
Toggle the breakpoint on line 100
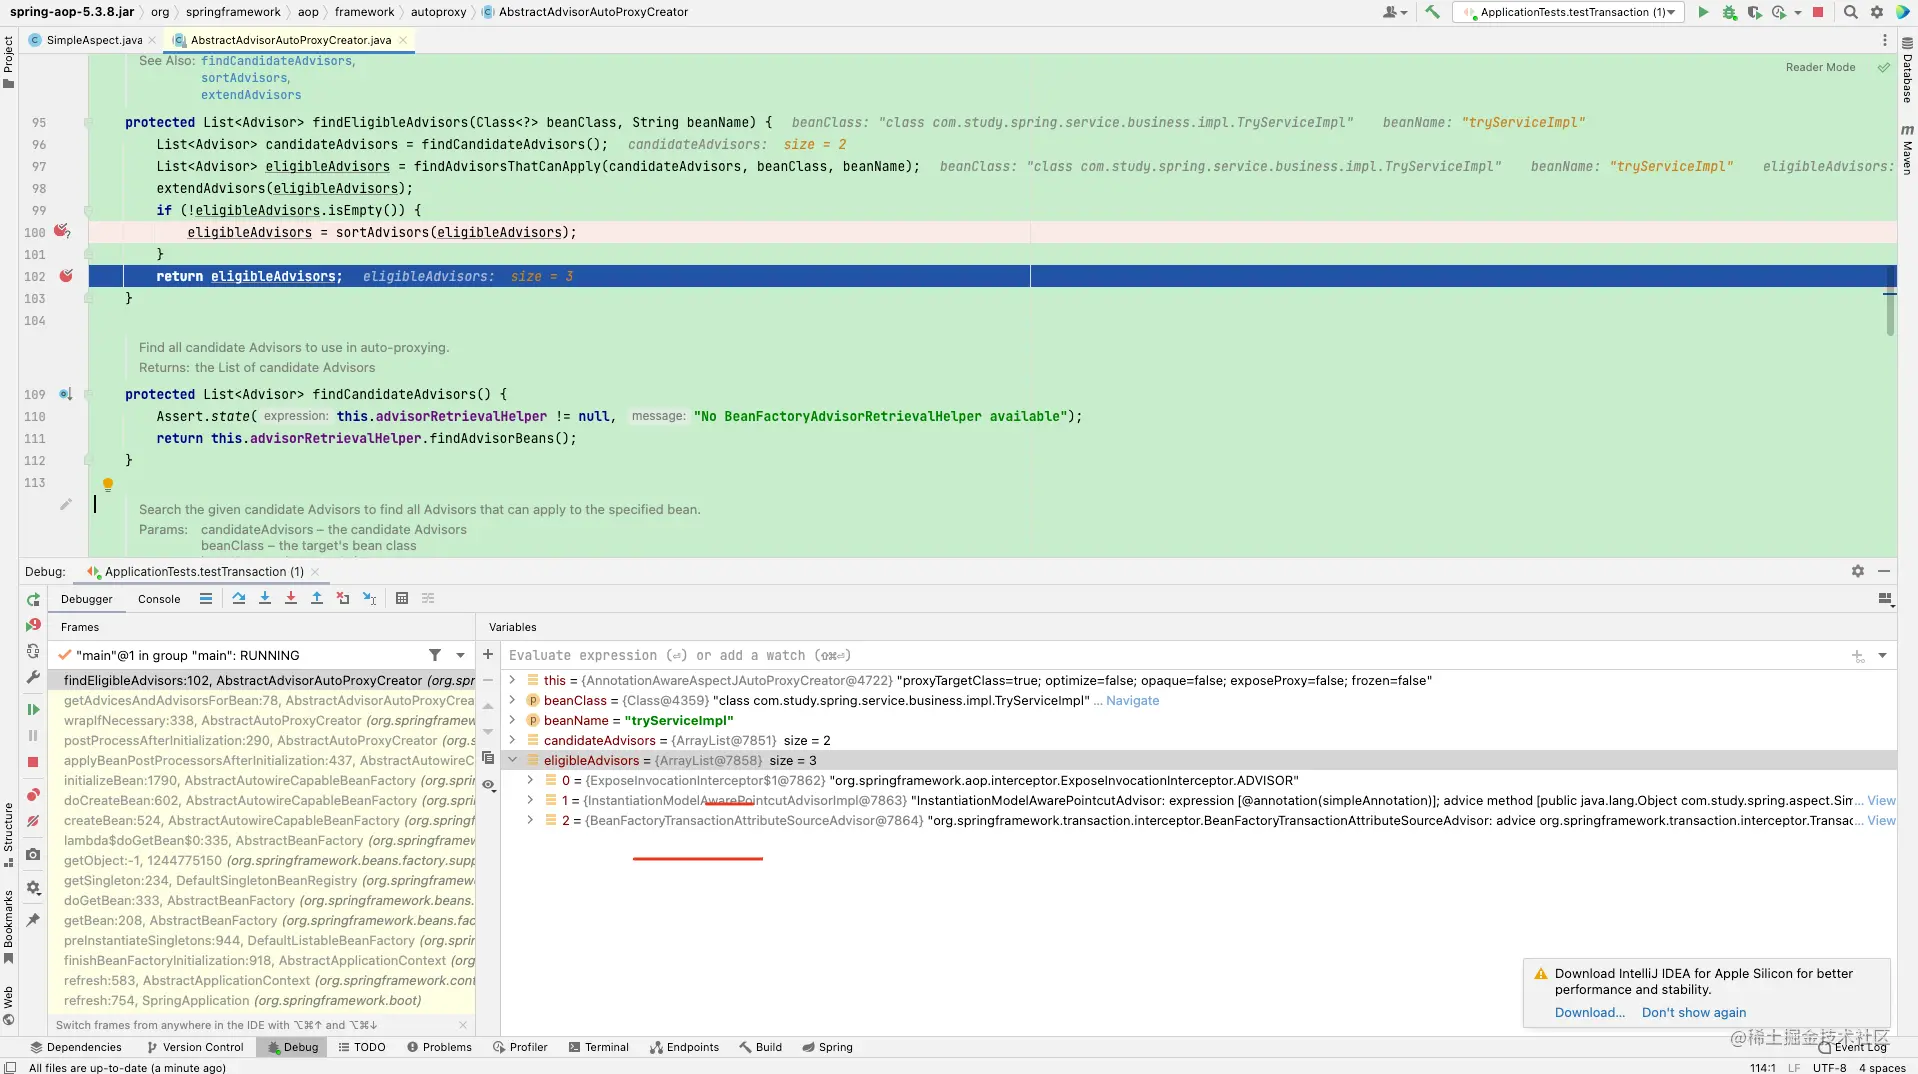click(62, 232)
